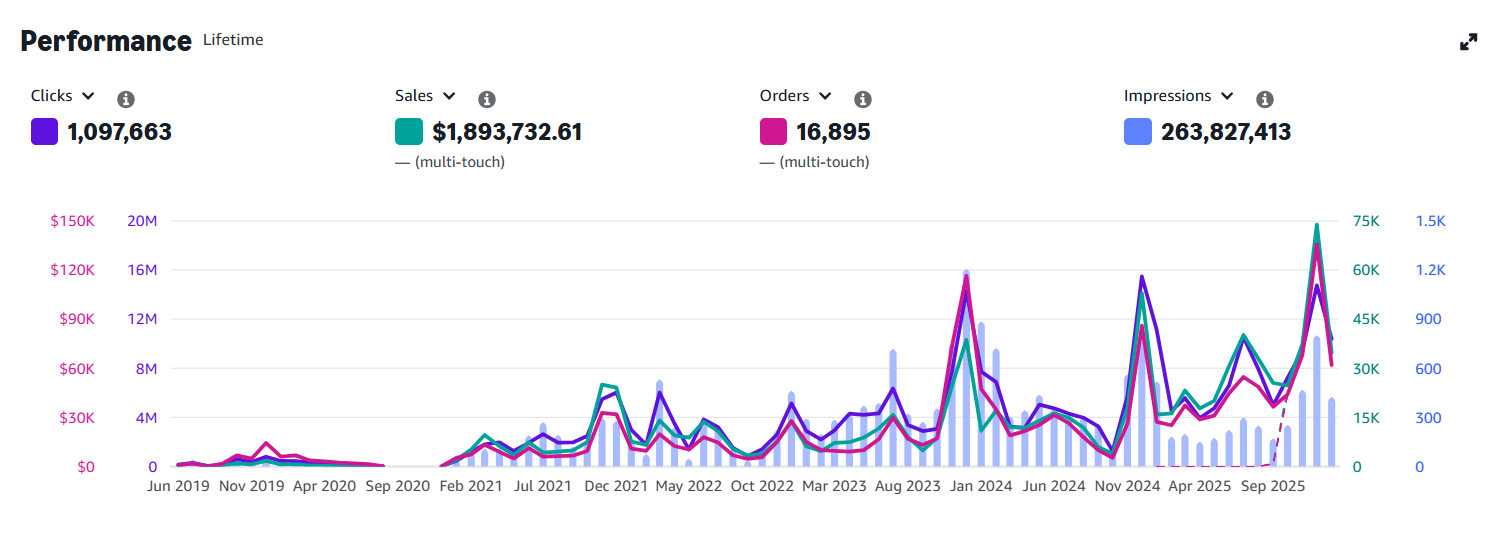Click the purple Clicks color swatch
Viewport: 1509px width, 555px height.
pyautogui.click(x=44, y=132)
